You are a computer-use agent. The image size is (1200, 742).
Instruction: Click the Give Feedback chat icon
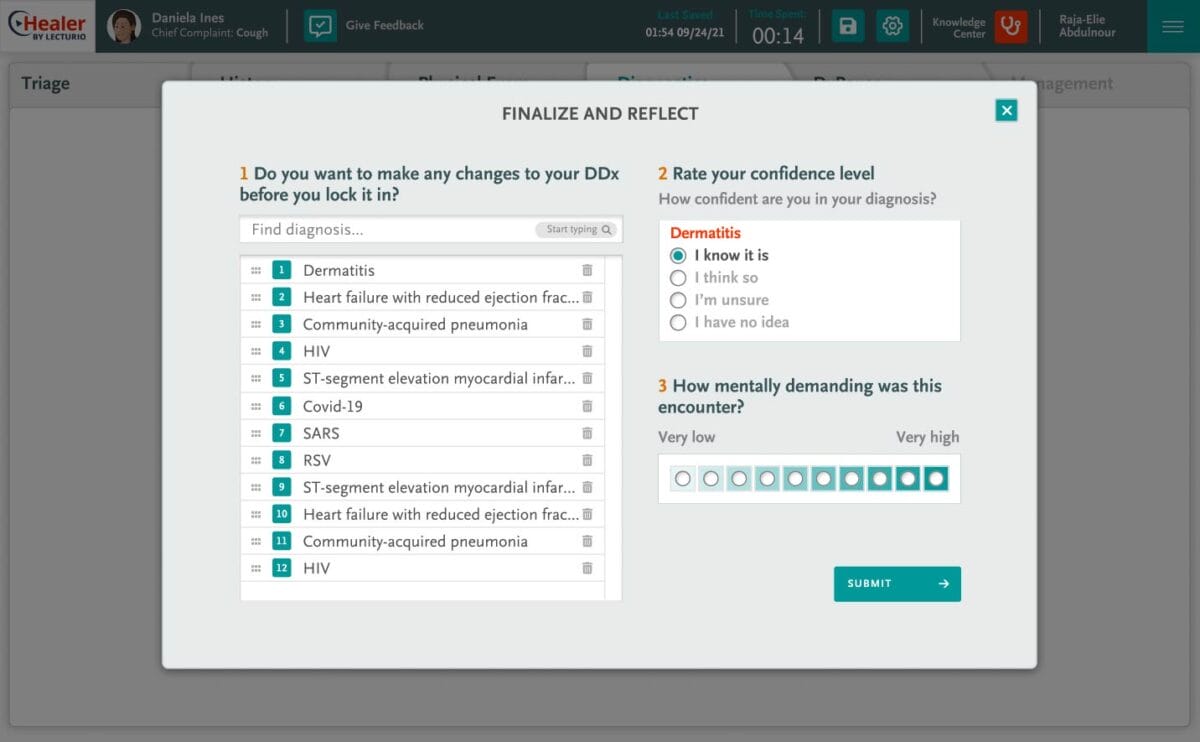tap(320, 26)
